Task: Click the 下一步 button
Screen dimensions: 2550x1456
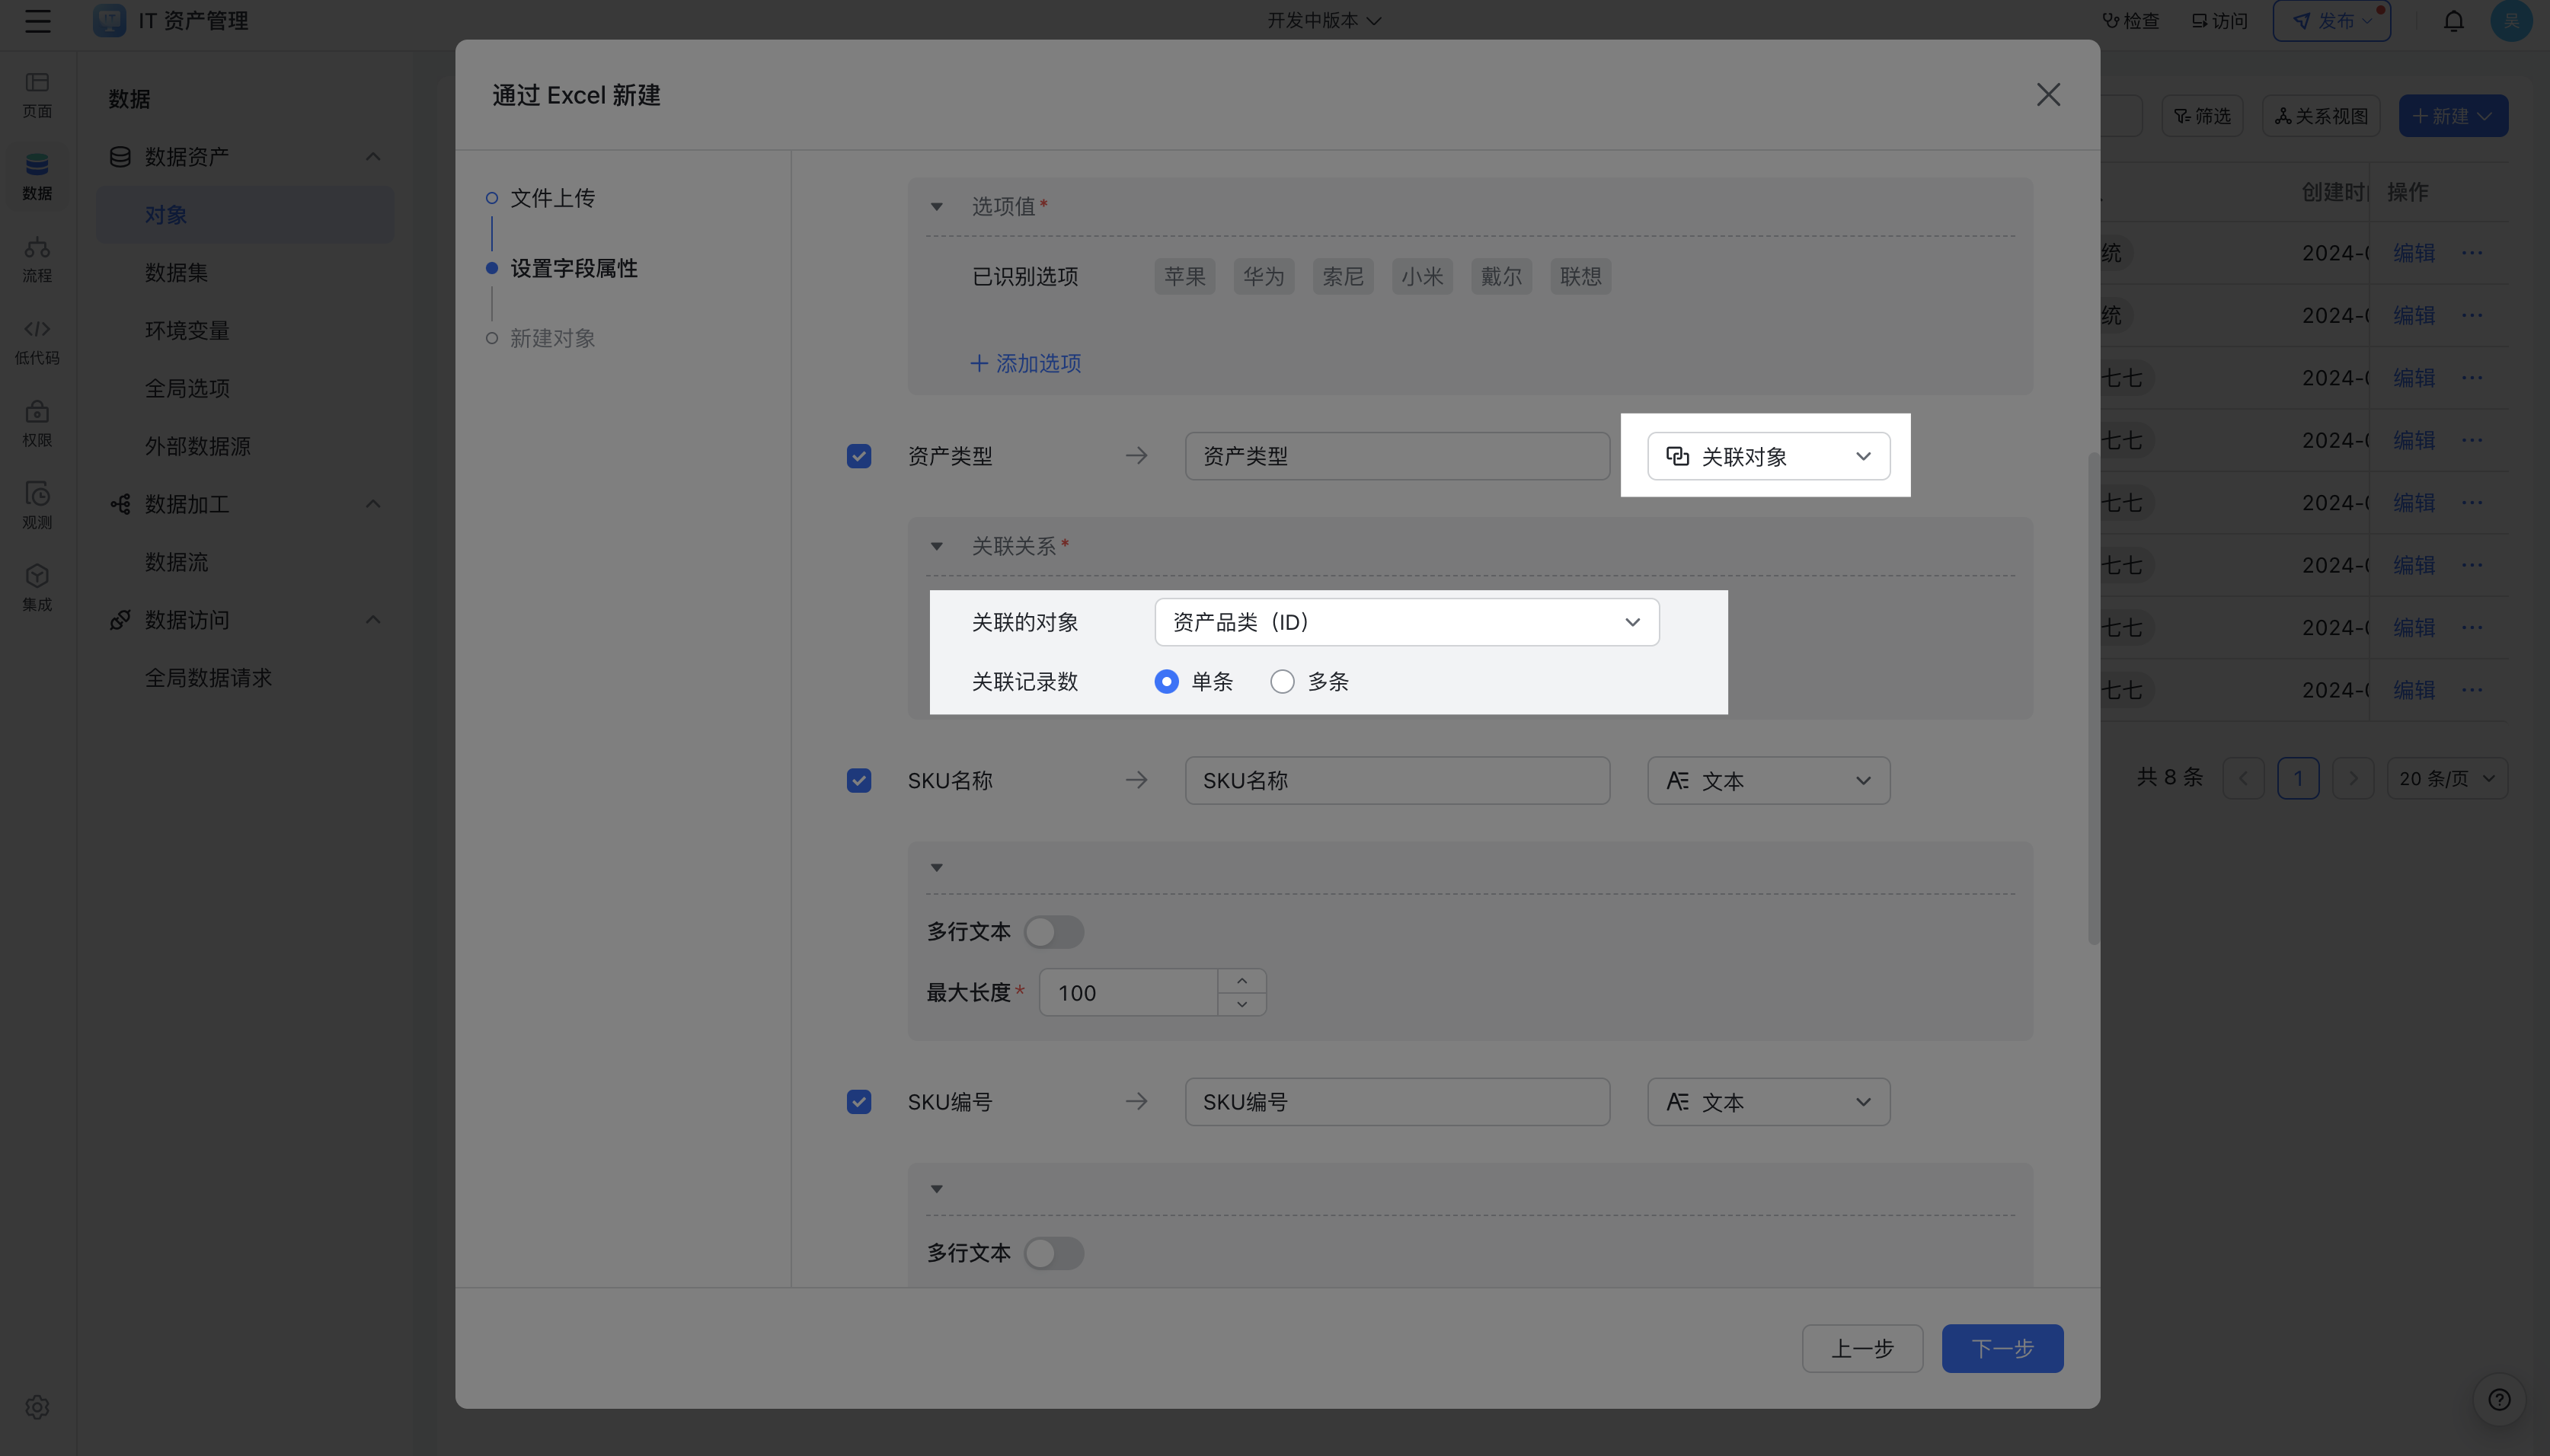Action: 2002,1348
